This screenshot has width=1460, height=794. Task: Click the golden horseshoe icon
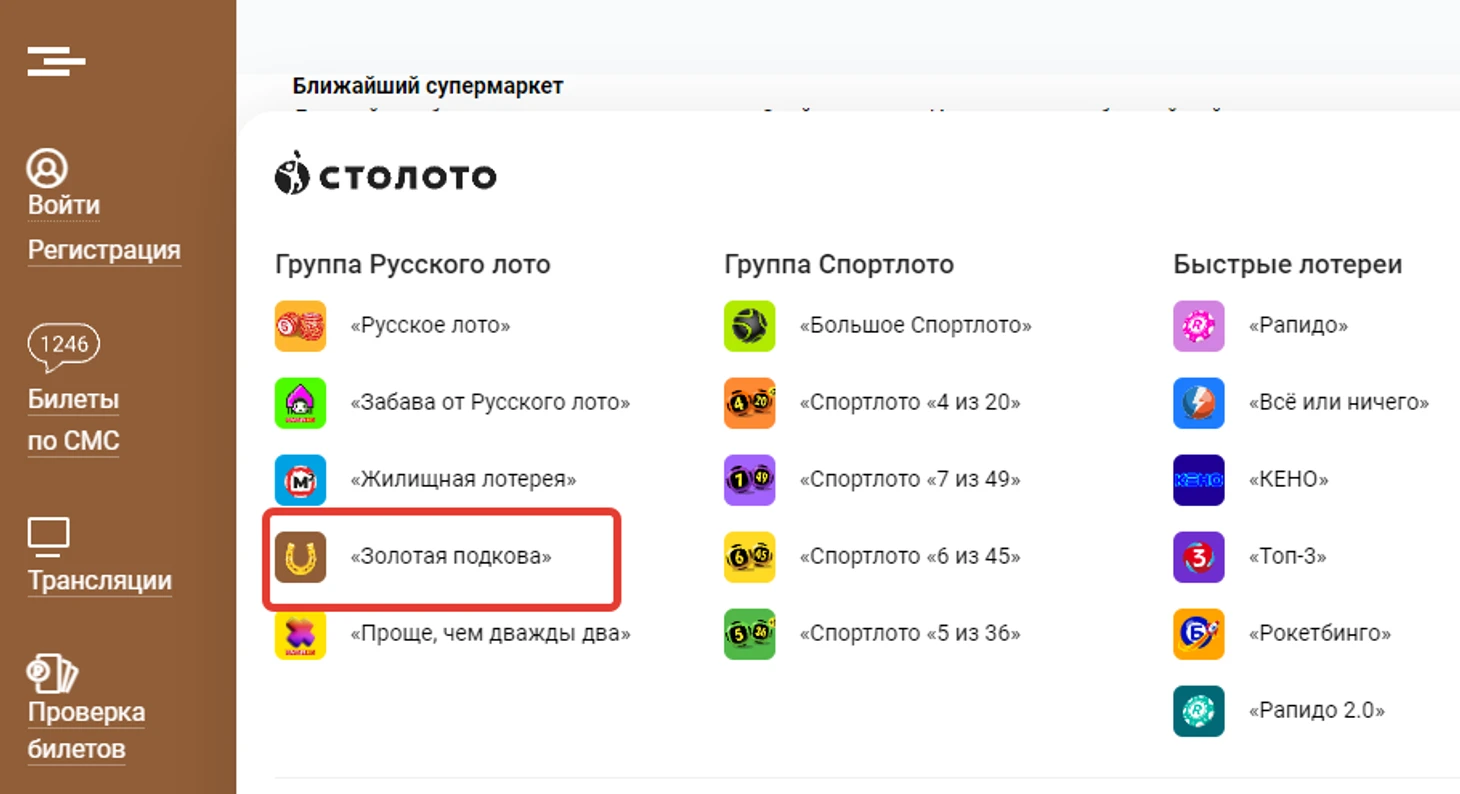coord(300,557)
